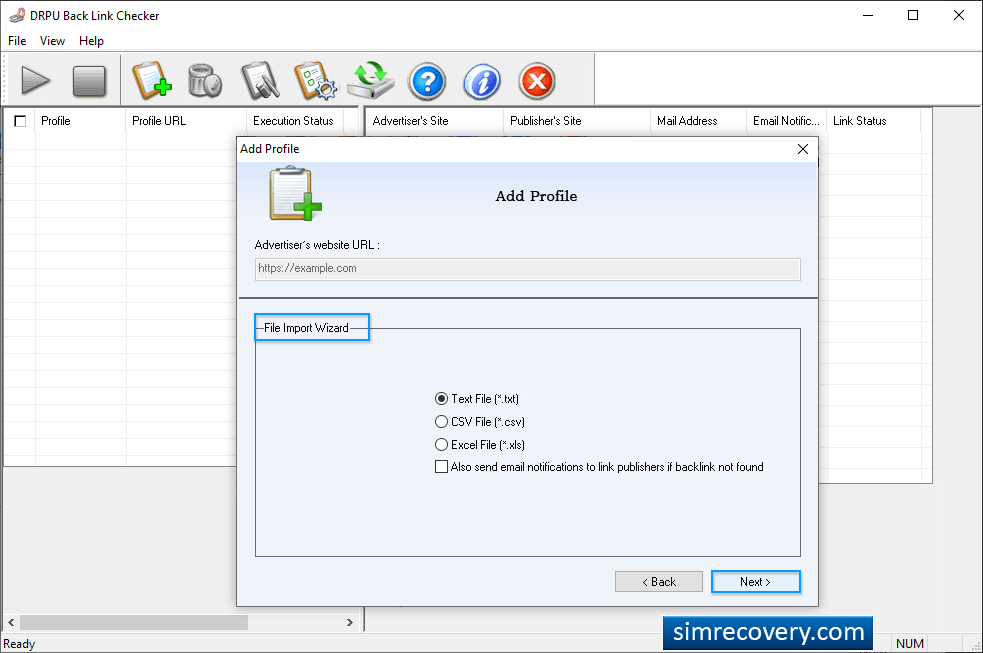Click the Email Notific... column header
The height and width of the screenshot is (653, 983).
[x=786, y=121]
